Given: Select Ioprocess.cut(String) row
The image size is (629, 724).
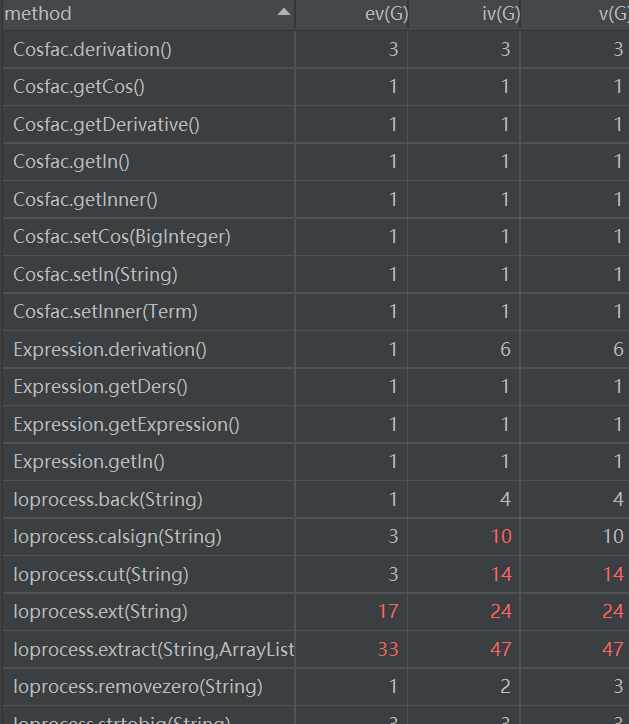Looking at the screenshot, I should click(x=100, y=574).
